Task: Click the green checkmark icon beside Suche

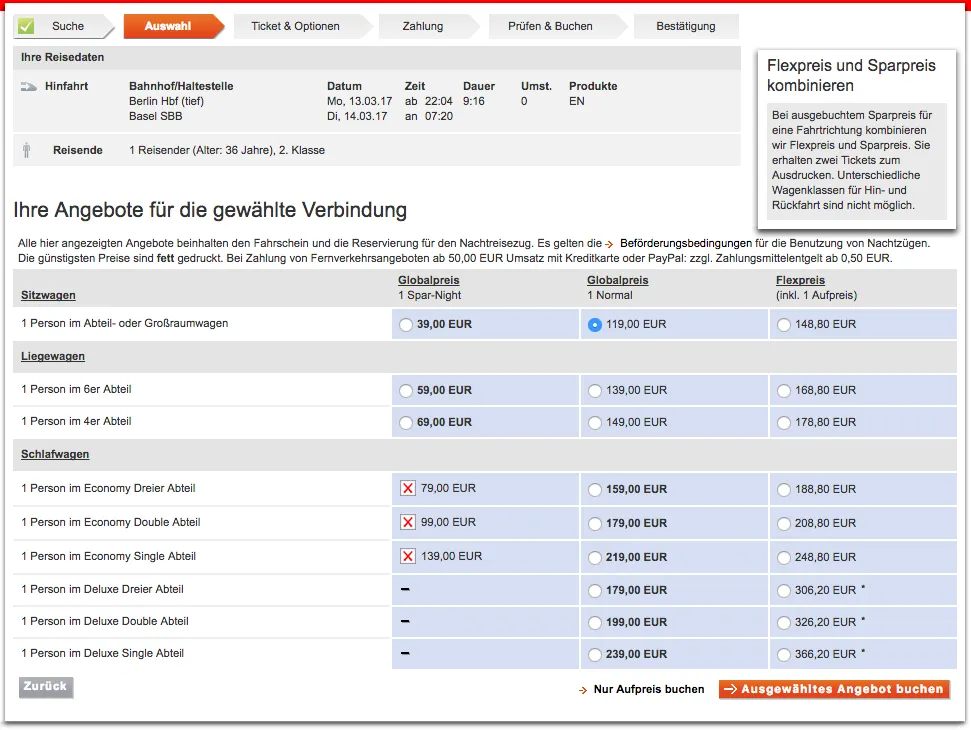Action: (x=26, y=26)
